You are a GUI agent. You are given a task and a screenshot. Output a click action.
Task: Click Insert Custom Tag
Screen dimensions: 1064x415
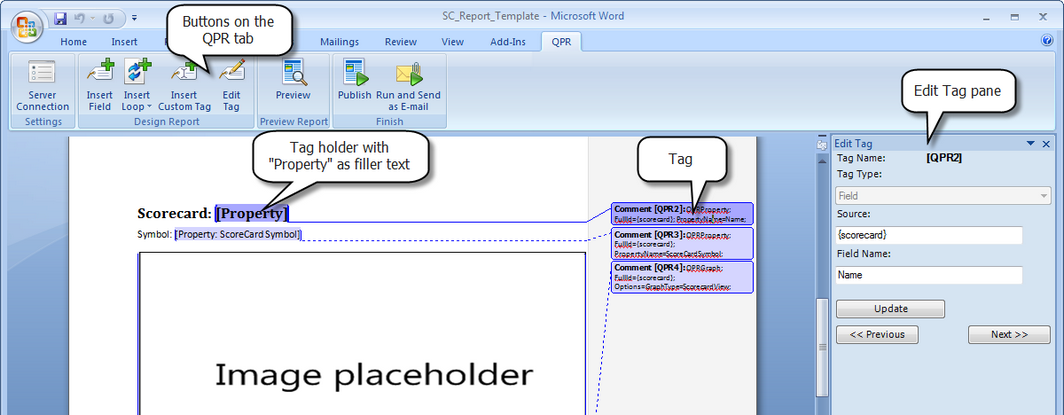[x=184, y=85]
